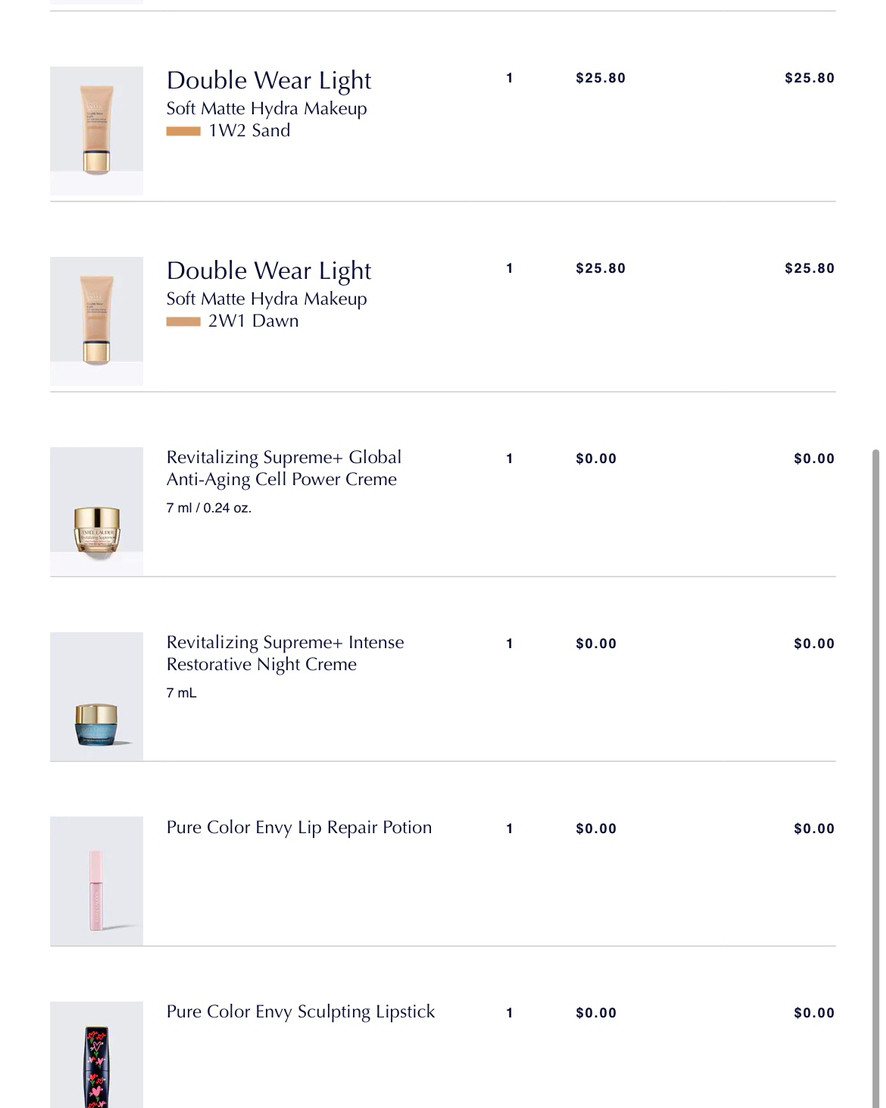Open Revitalizing Supreme+ Intense Restorative Night Creme link

click(285, 653)
